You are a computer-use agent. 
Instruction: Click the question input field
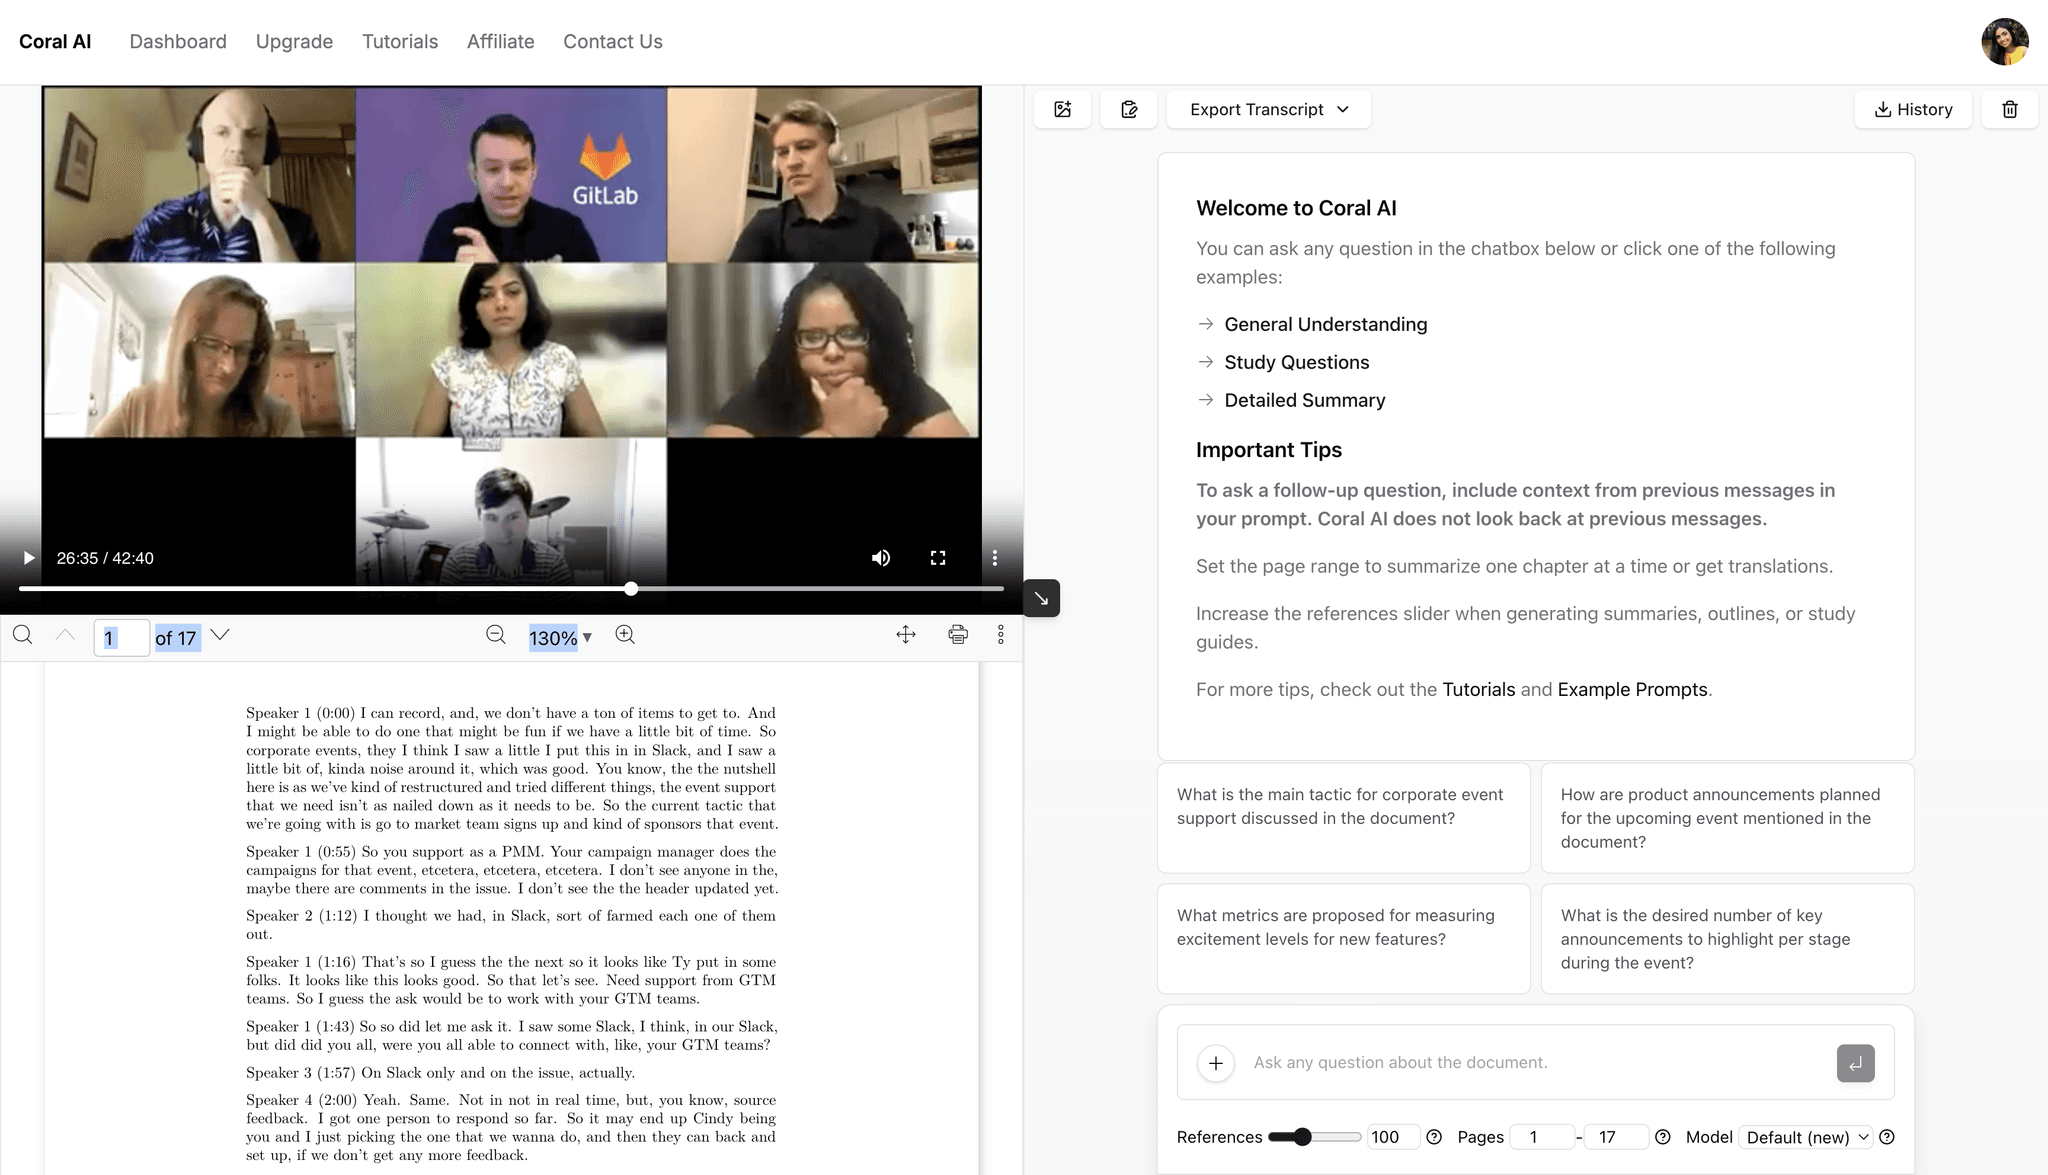[x=1500, y=1062]
